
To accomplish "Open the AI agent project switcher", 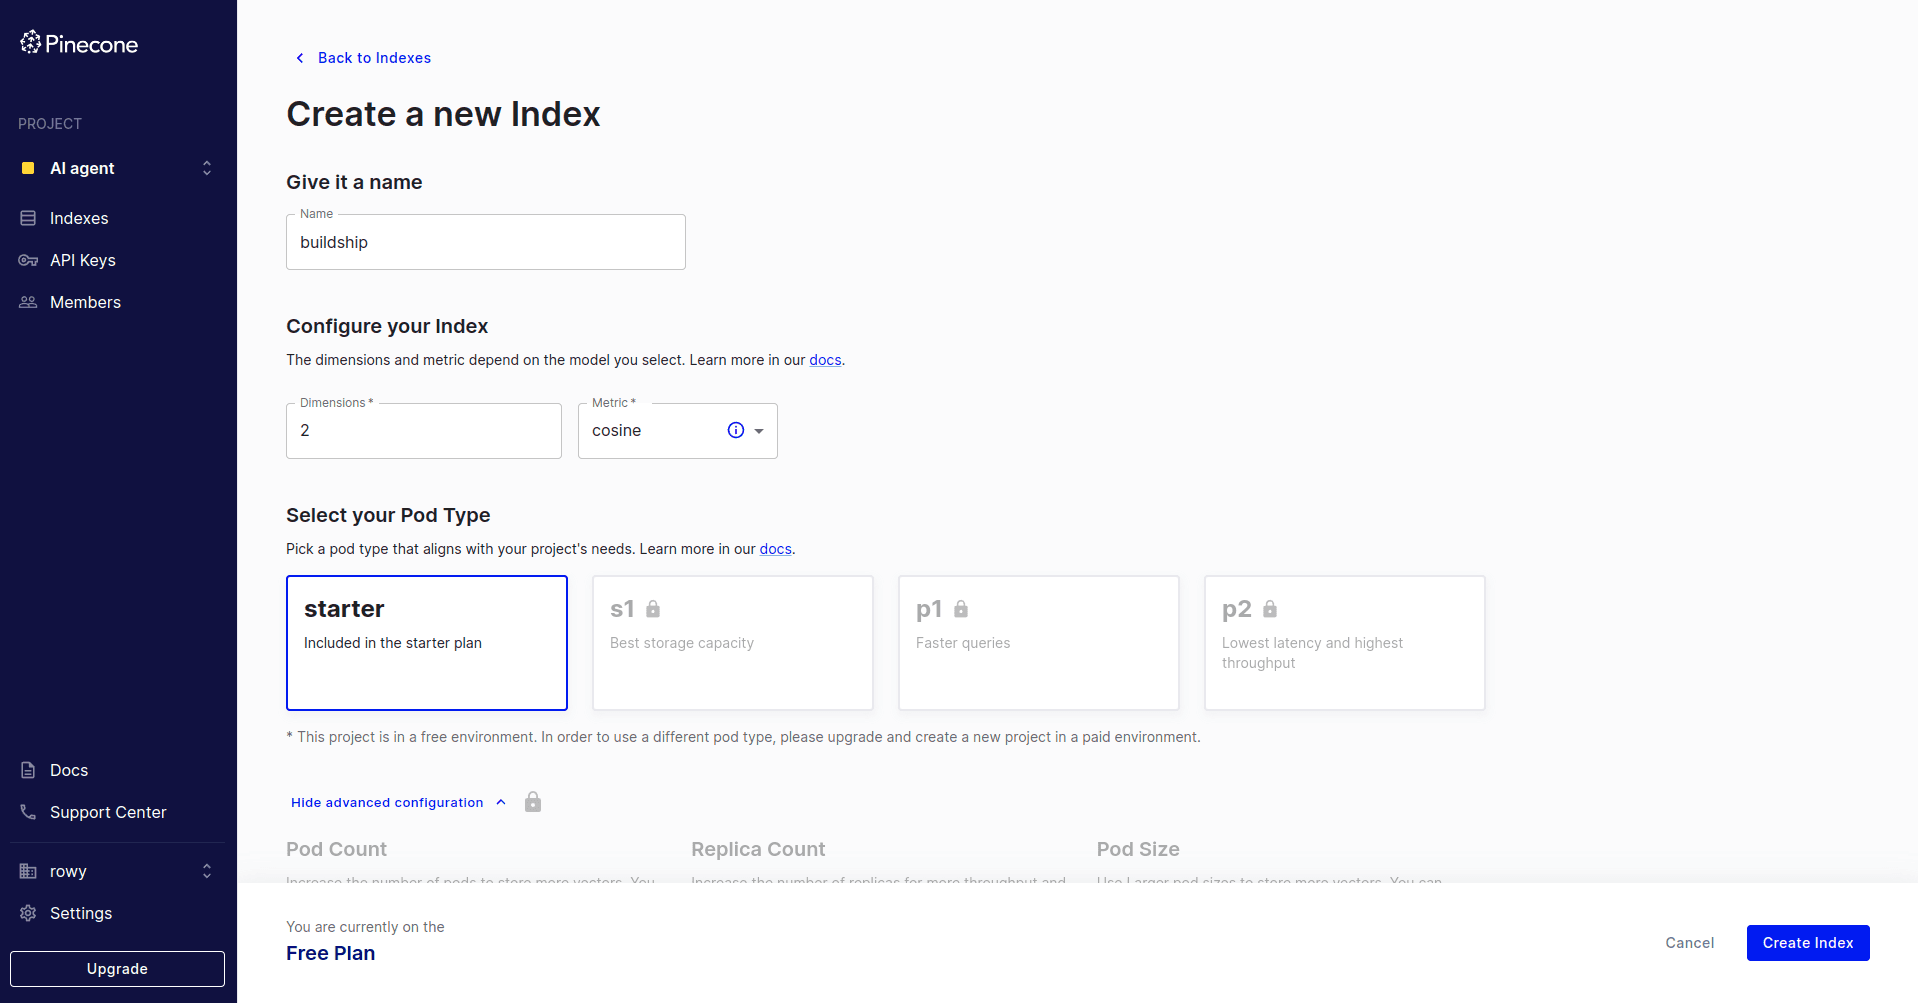I will click(206, 168).
